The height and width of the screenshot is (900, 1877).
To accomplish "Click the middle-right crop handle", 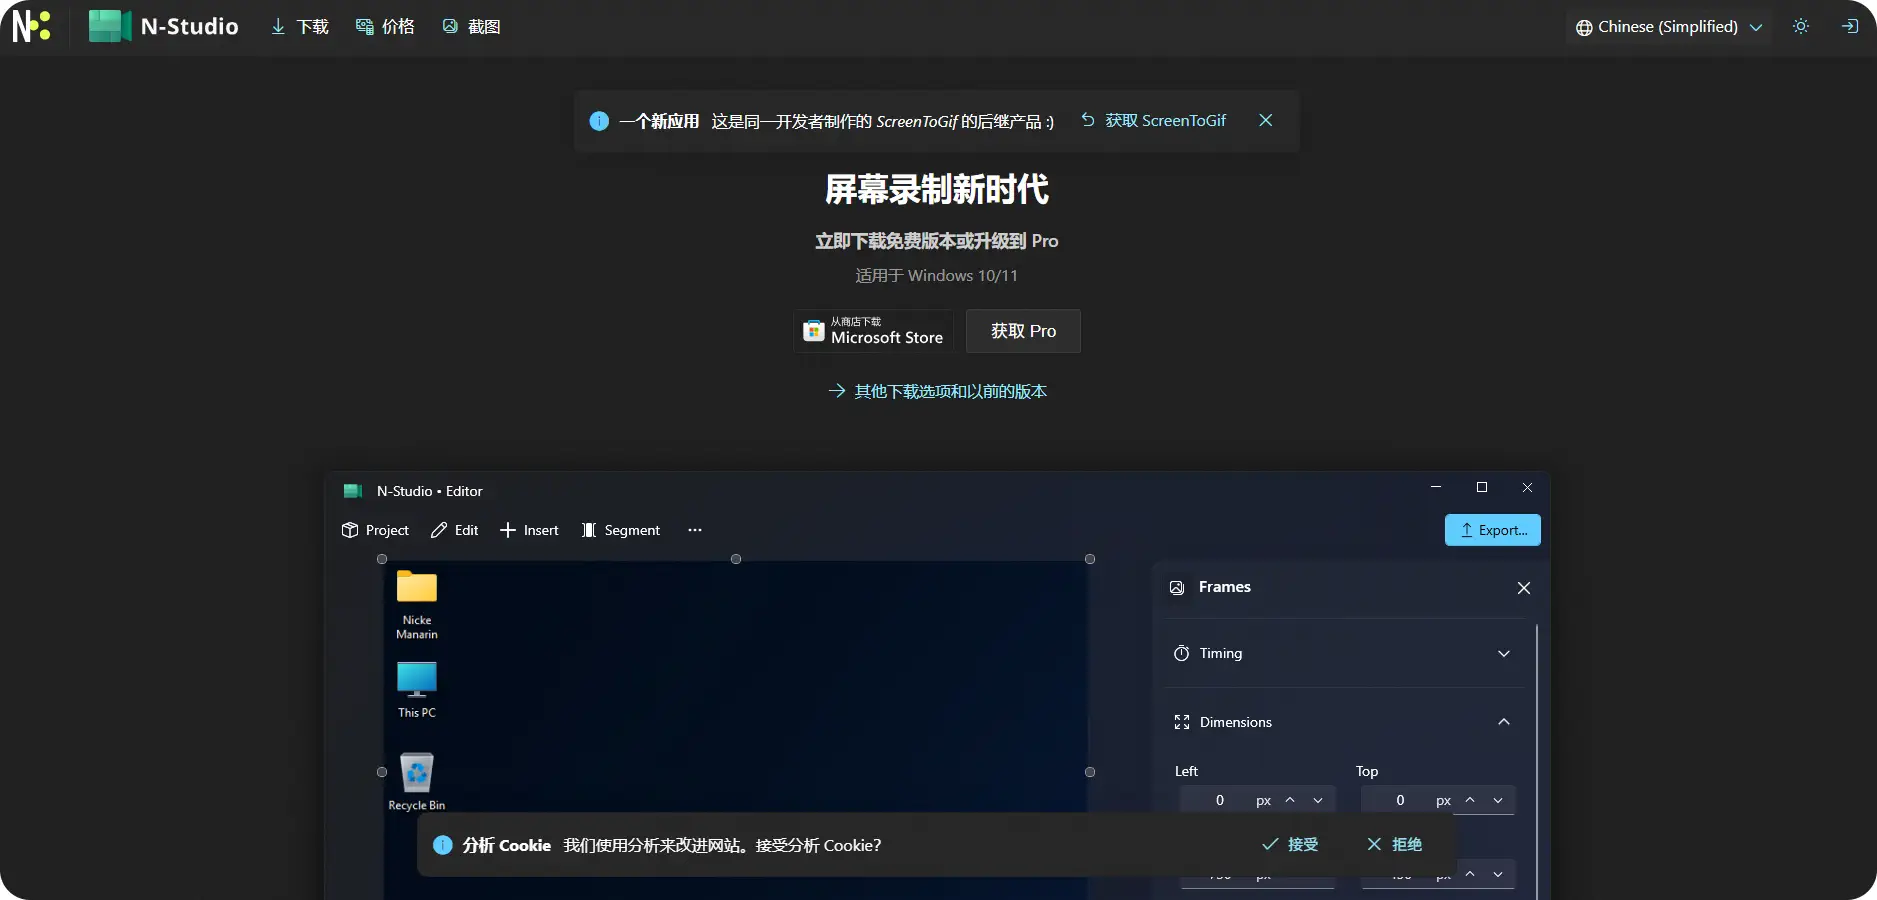I will 1090,772.
